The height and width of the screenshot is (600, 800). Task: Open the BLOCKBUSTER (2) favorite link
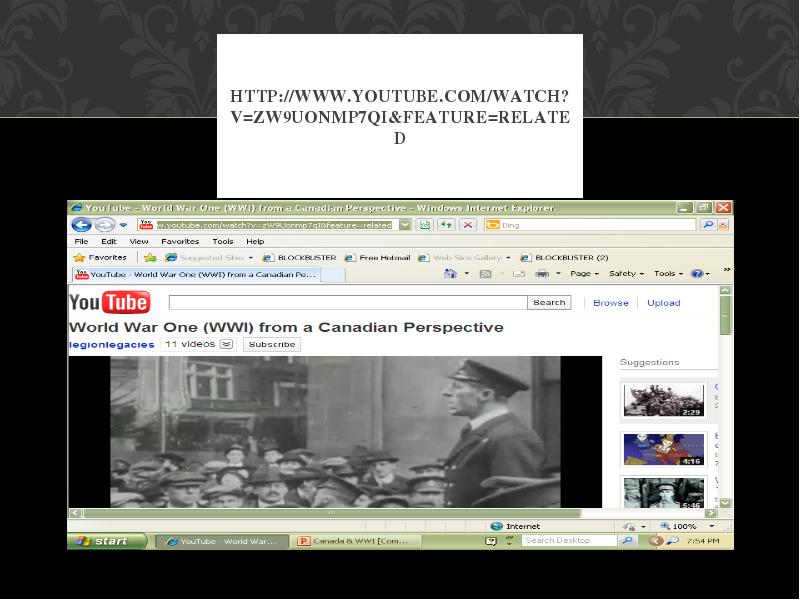click(x=564, y=258)
